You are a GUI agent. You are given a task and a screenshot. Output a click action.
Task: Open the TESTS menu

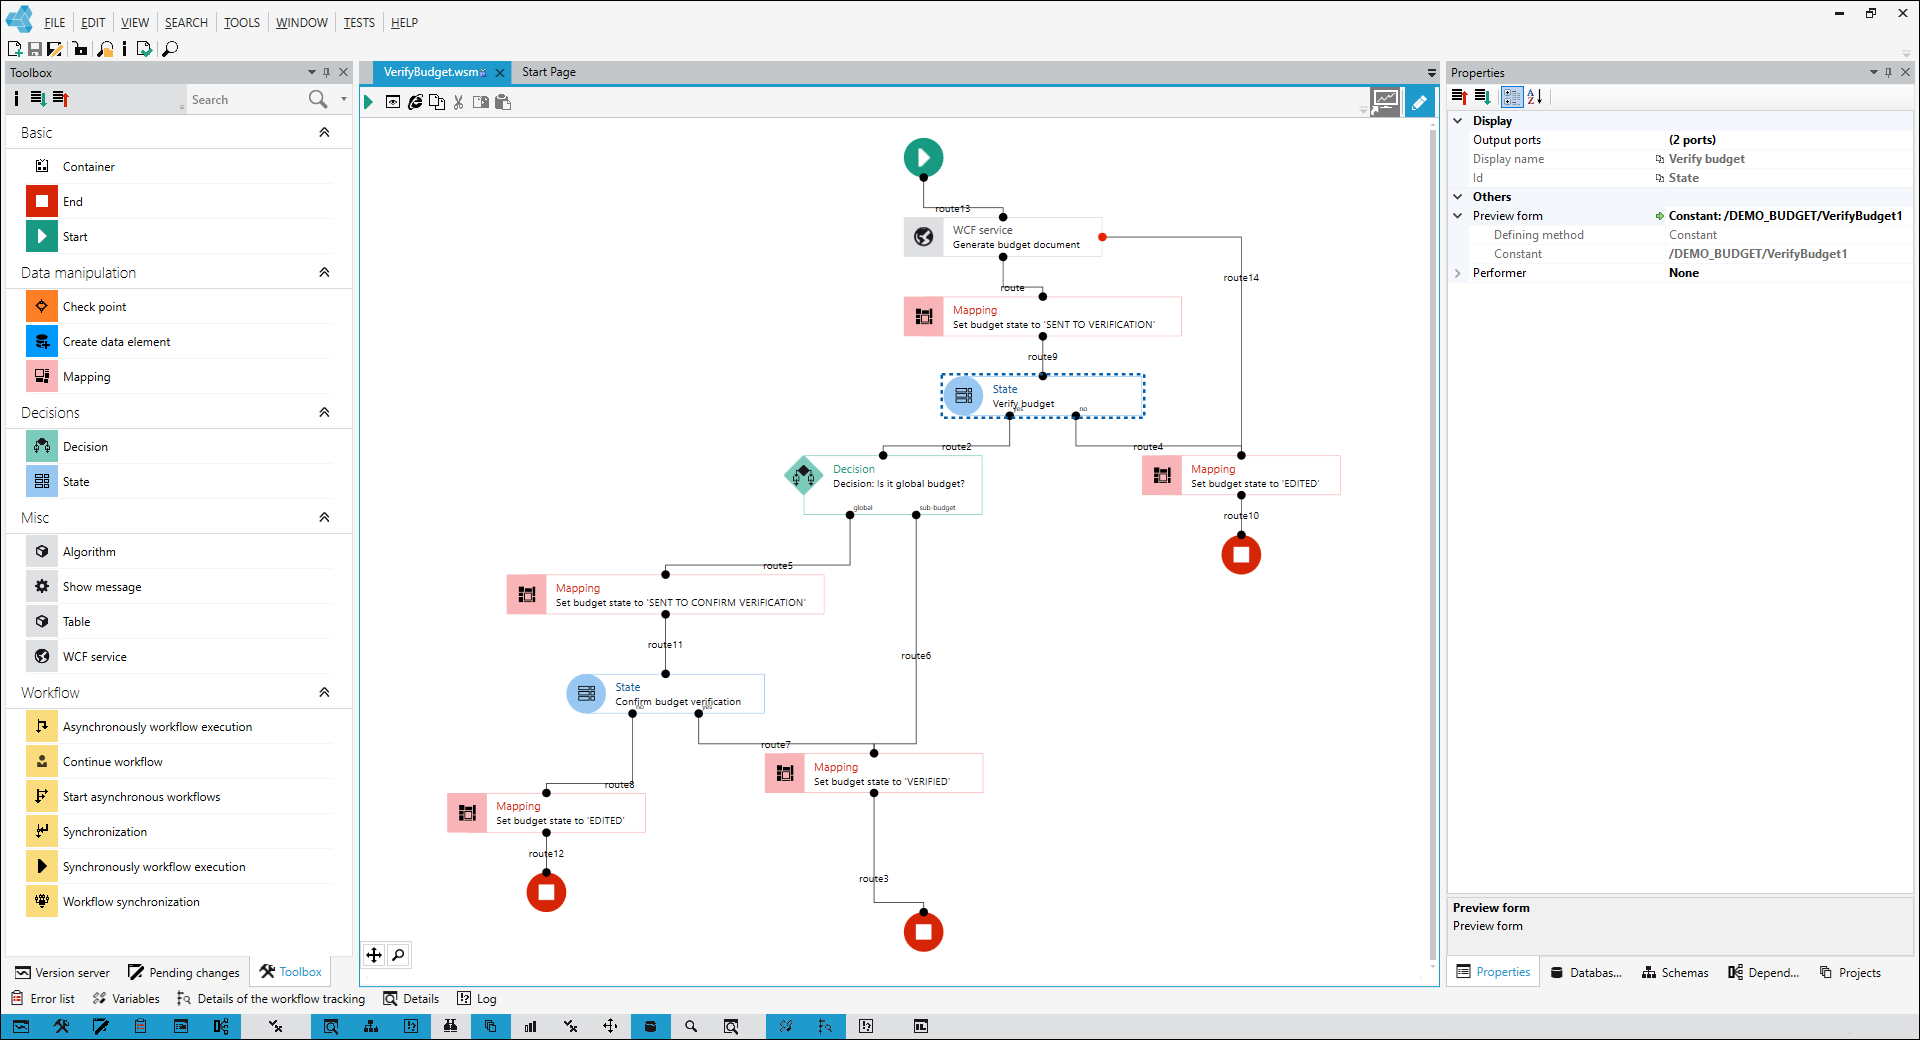[358, 22]
